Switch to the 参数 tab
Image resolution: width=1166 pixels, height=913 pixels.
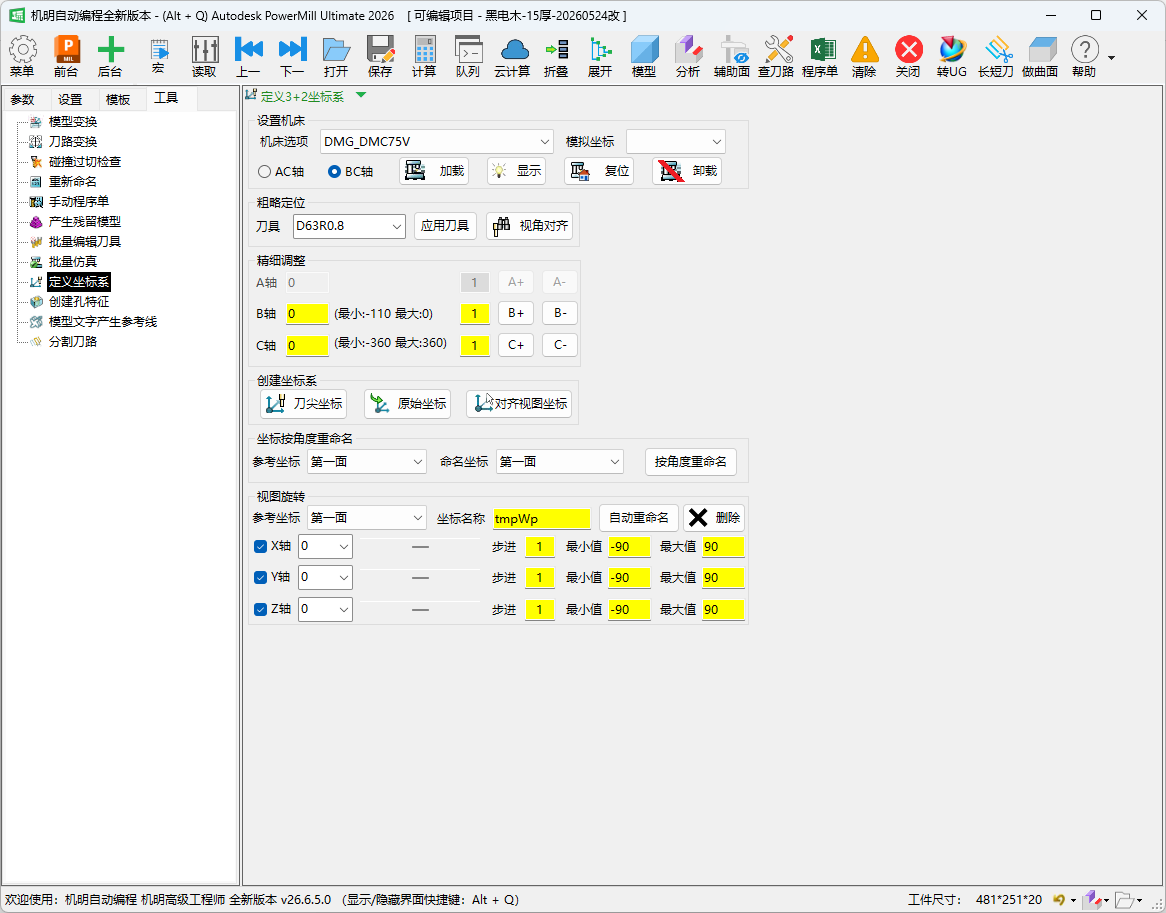click(x=23, y=100)
